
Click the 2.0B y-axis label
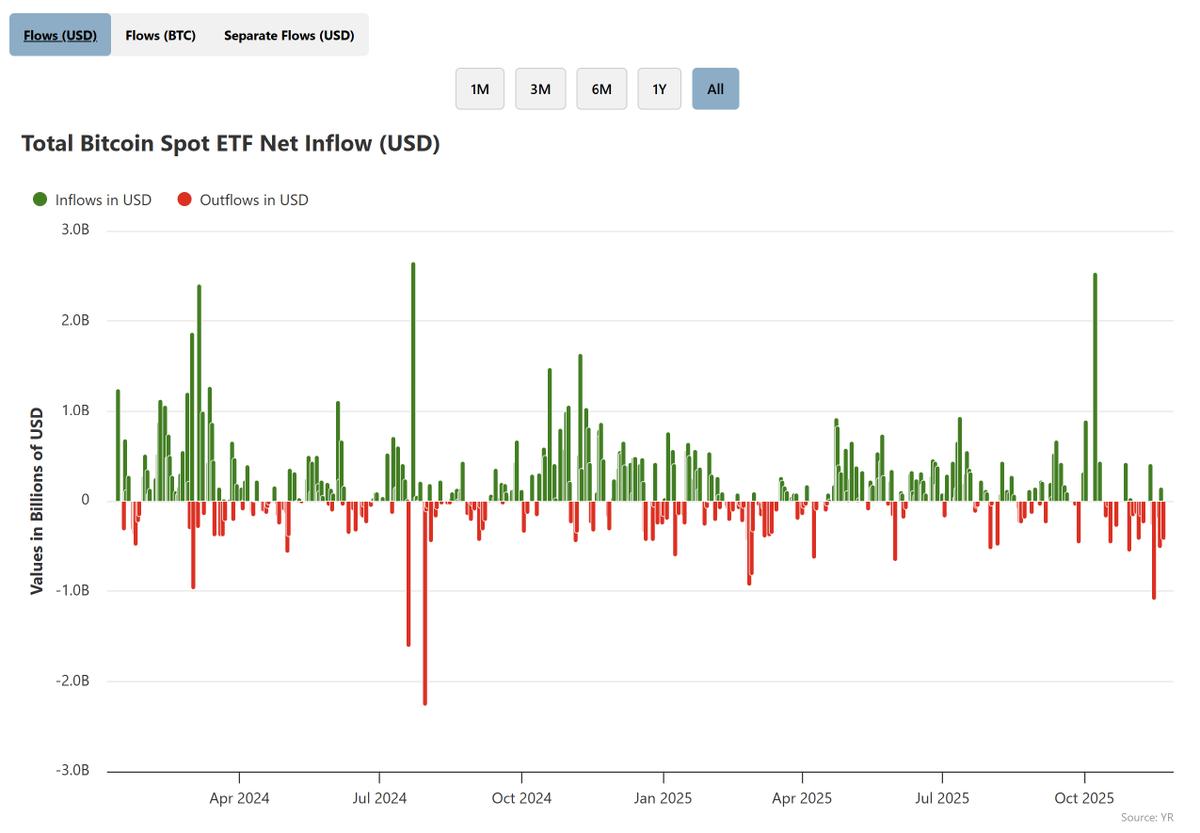tap(73, 321)
